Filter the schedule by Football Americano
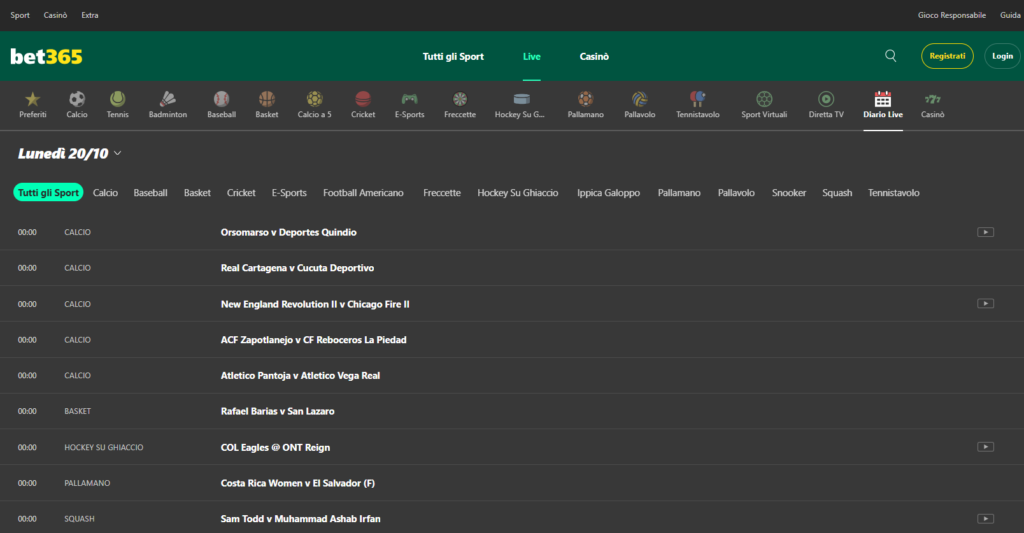Viewport: 1024px width, 533px height. (x=363, y=193)
